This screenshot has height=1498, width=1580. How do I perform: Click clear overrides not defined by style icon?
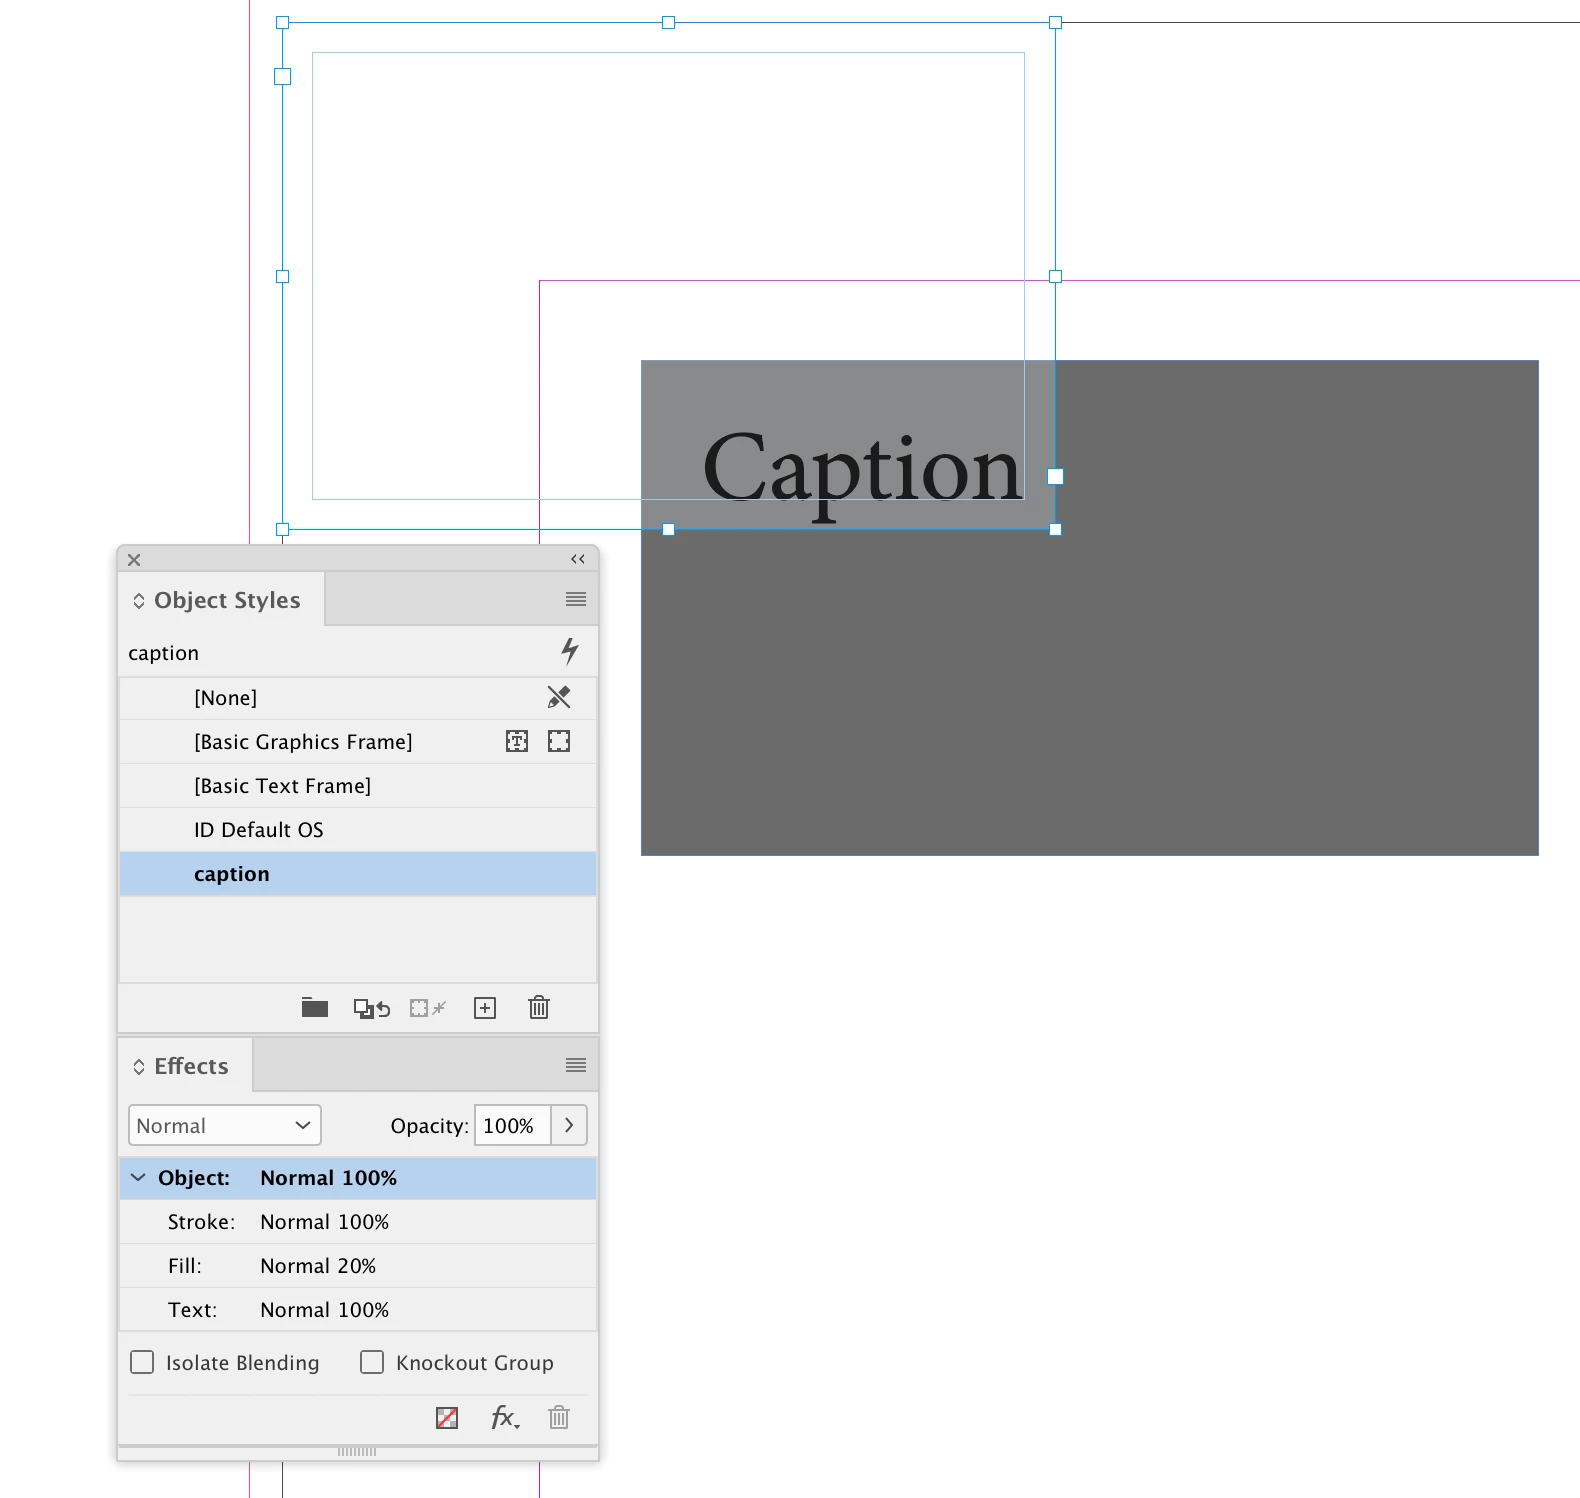(x=372, y=1008)
